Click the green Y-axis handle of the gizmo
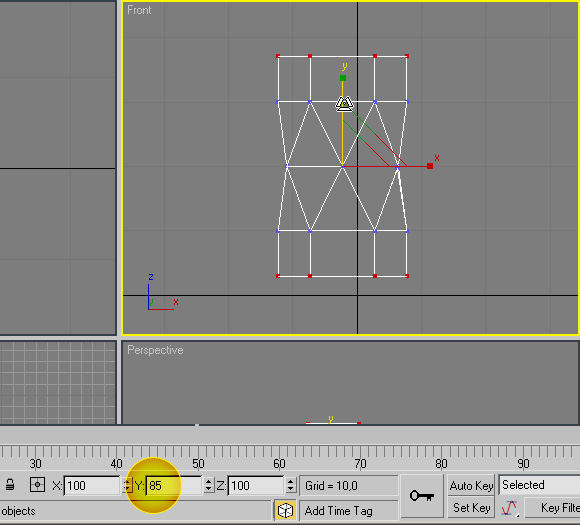Viewport: 580px width, 525px height. [x=343, y=78]
